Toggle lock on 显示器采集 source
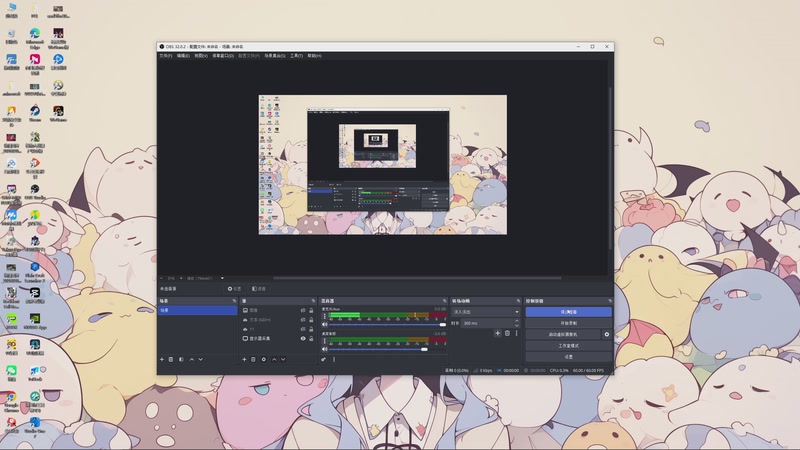Viewport: 800px width, 450px height. [x=311, y=338]
